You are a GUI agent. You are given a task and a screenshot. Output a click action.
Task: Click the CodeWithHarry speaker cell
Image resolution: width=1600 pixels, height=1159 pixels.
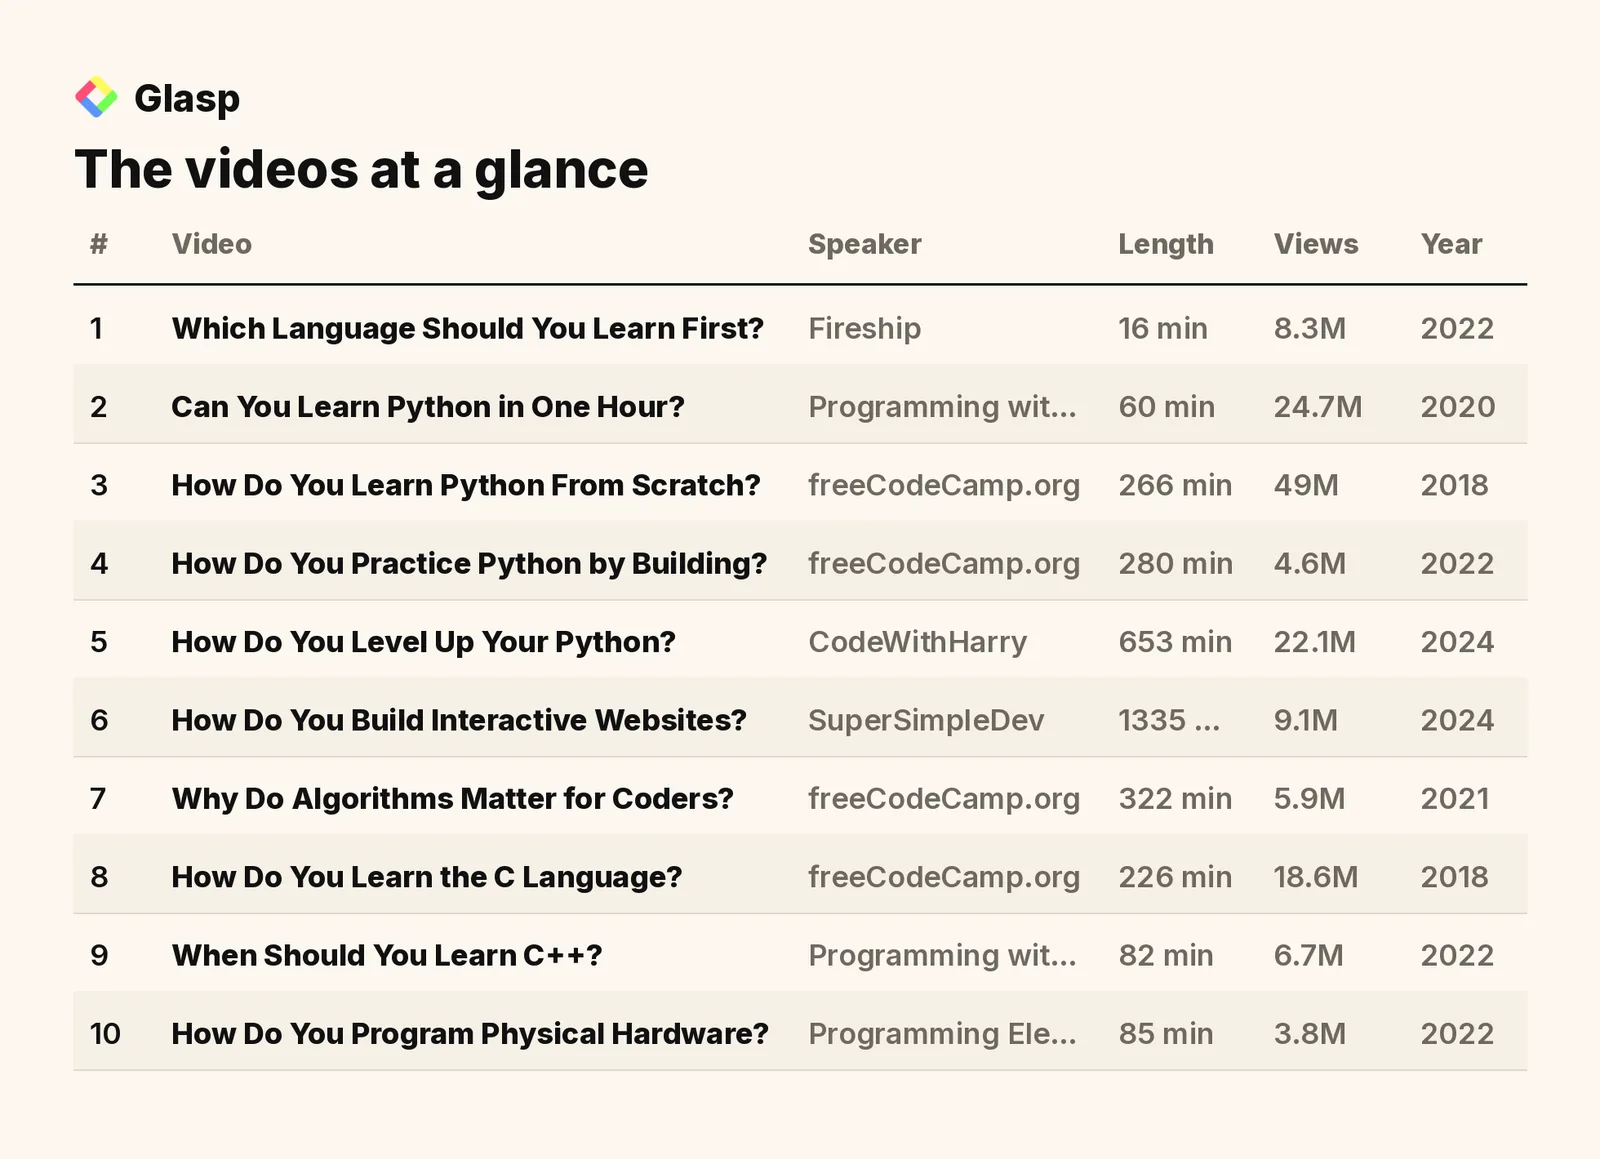(918, 642)
